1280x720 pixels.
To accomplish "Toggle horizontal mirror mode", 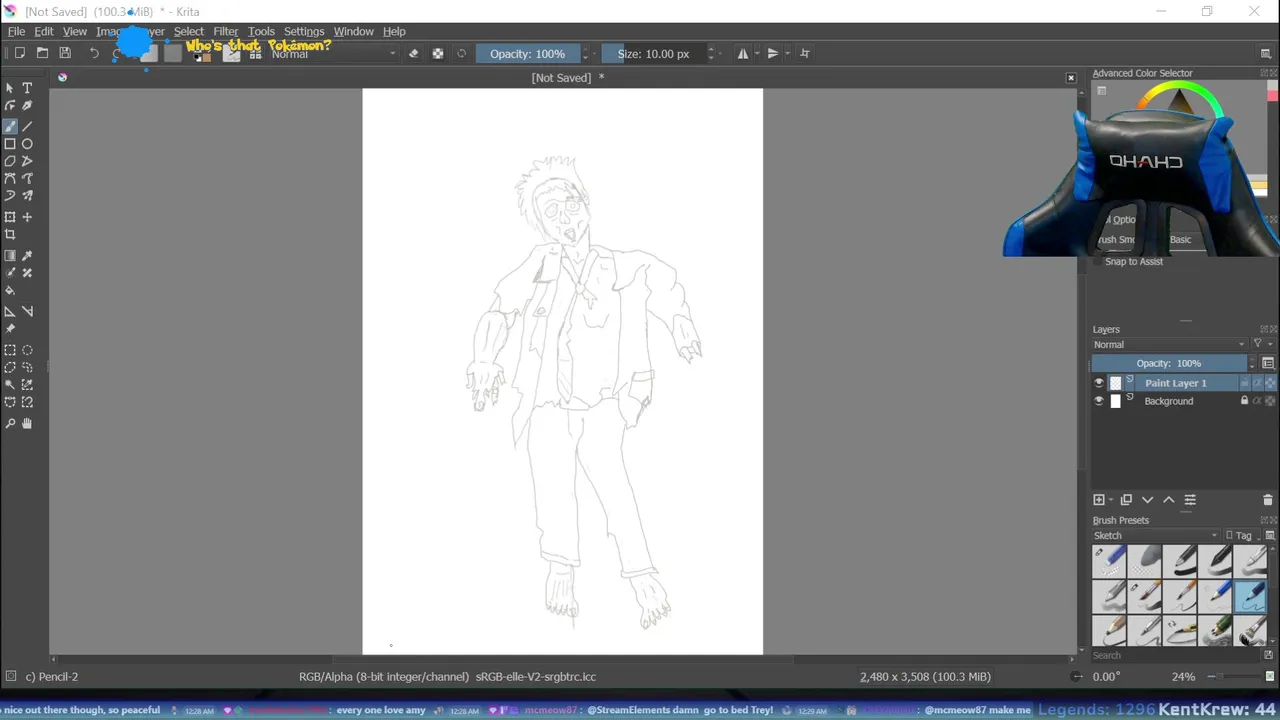I will click(743, 53).
